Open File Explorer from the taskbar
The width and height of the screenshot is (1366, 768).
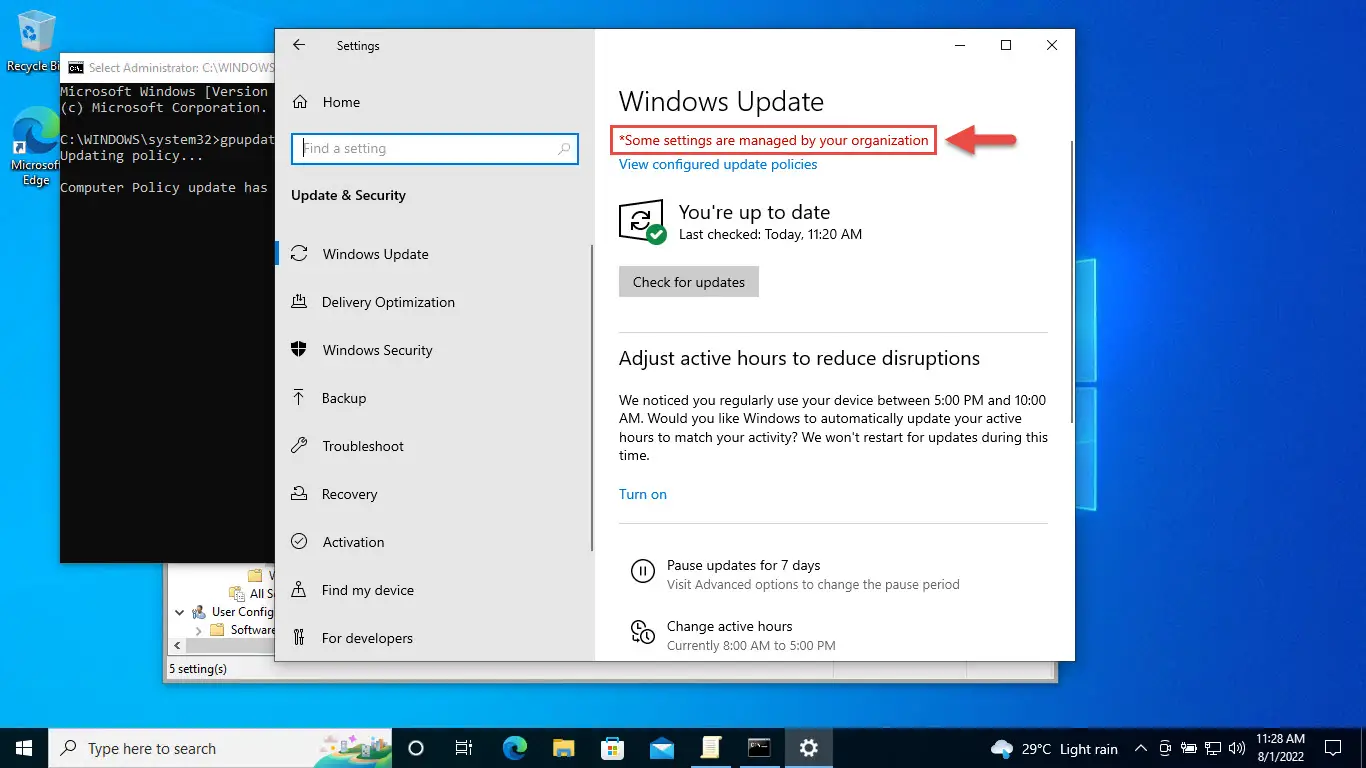(564, 748)
